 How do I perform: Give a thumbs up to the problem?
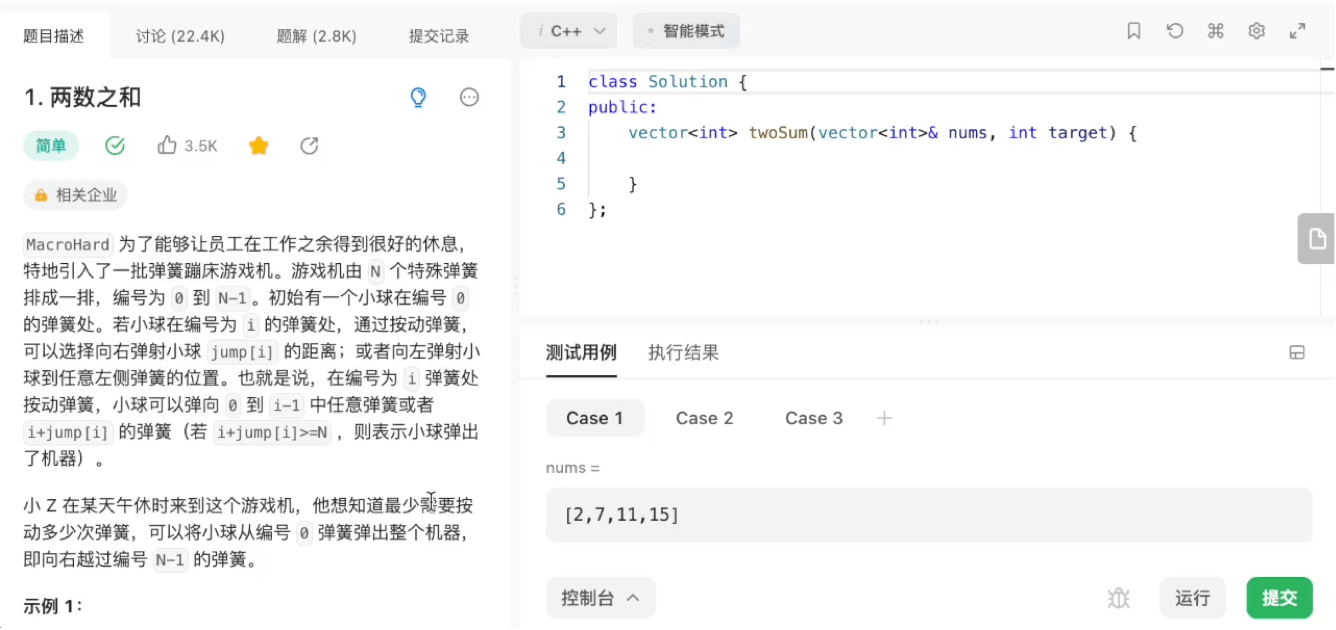[166, 145]
